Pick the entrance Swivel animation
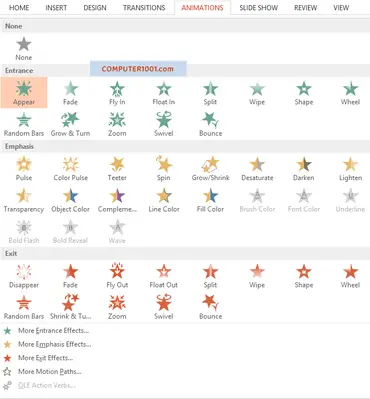The height and width of the screenshot is (399, 370). pos(164,125)
